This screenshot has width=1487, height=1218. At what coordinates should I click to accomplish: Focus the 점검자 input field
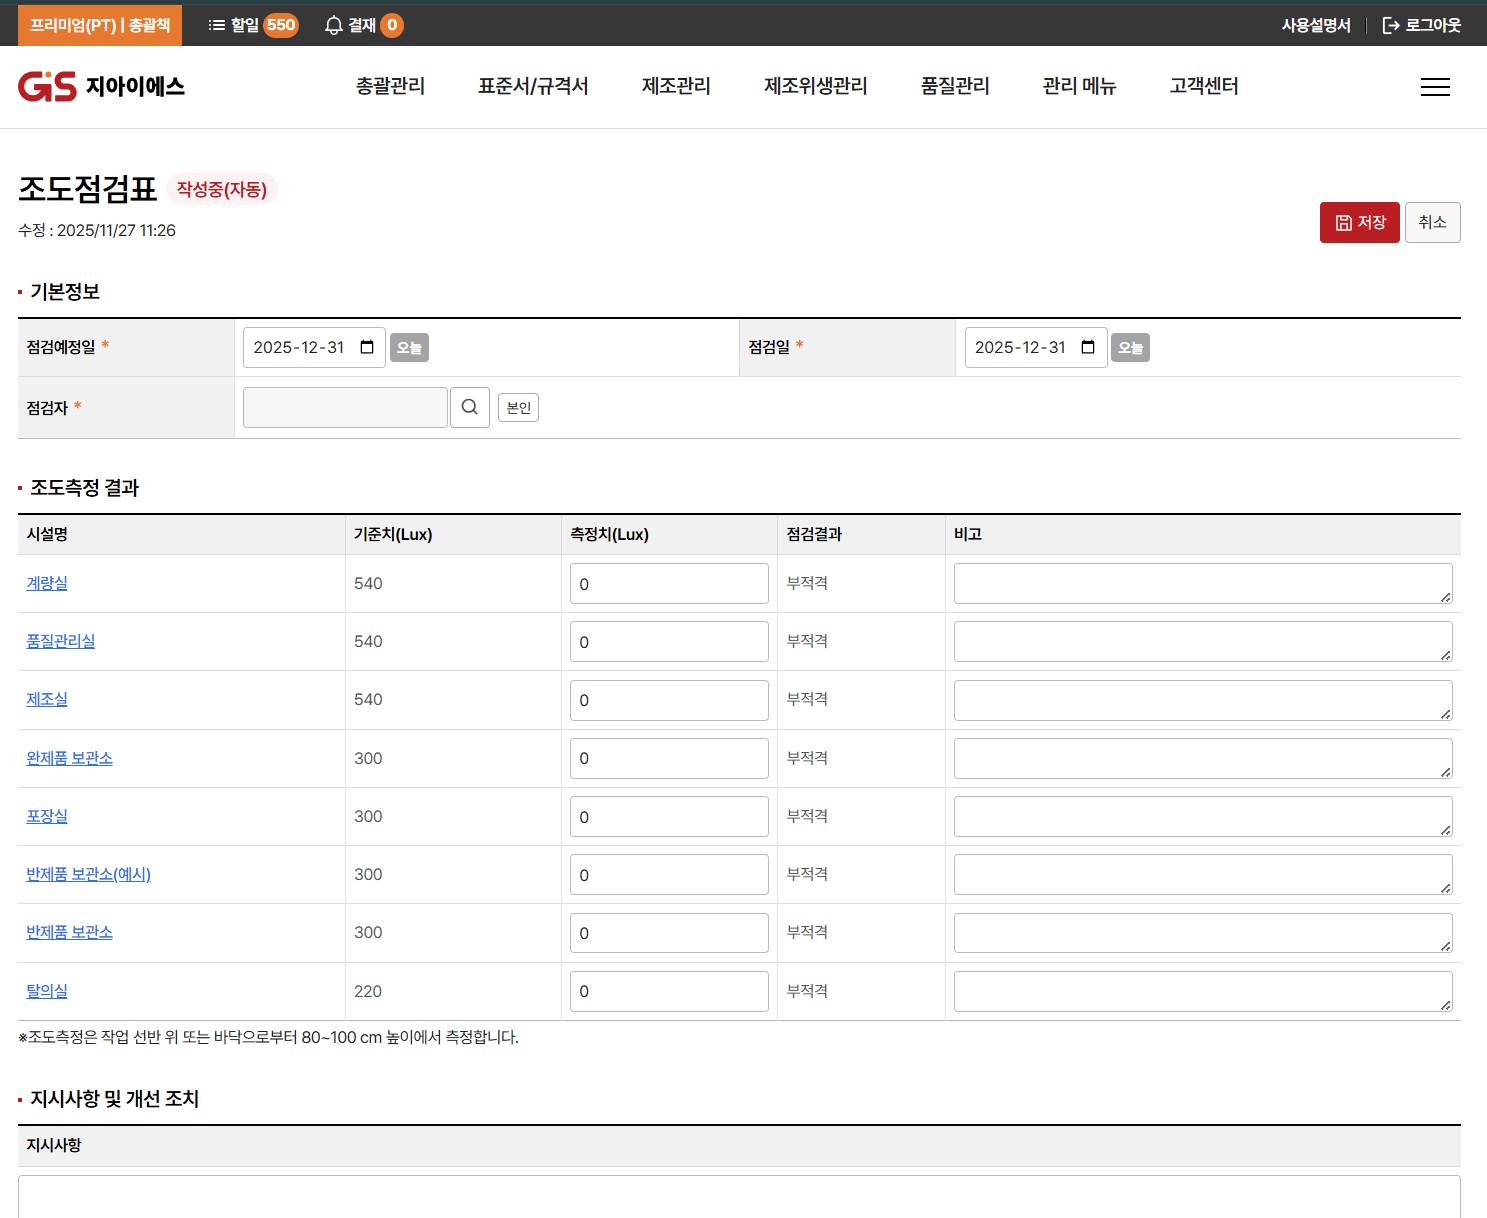click(345, 407)
